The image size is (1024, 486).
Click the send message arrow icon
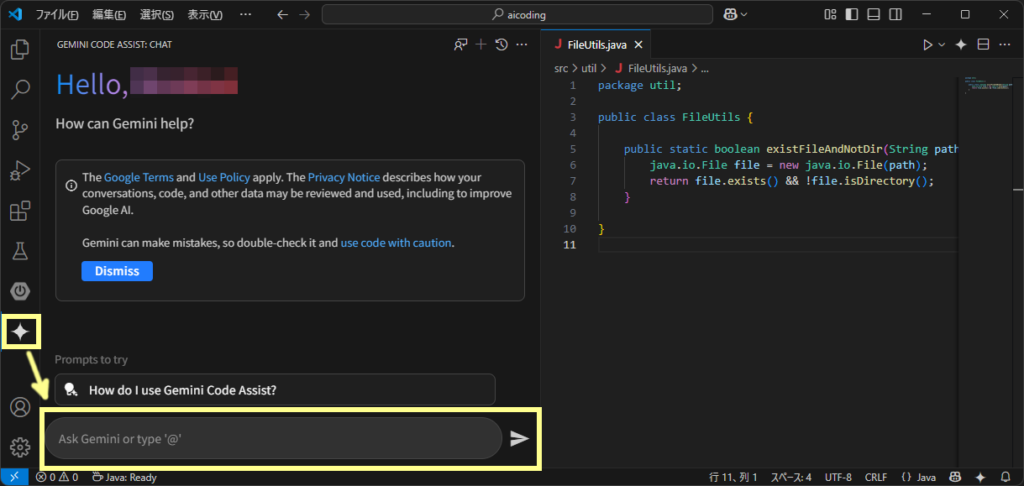tap(519, 438)
